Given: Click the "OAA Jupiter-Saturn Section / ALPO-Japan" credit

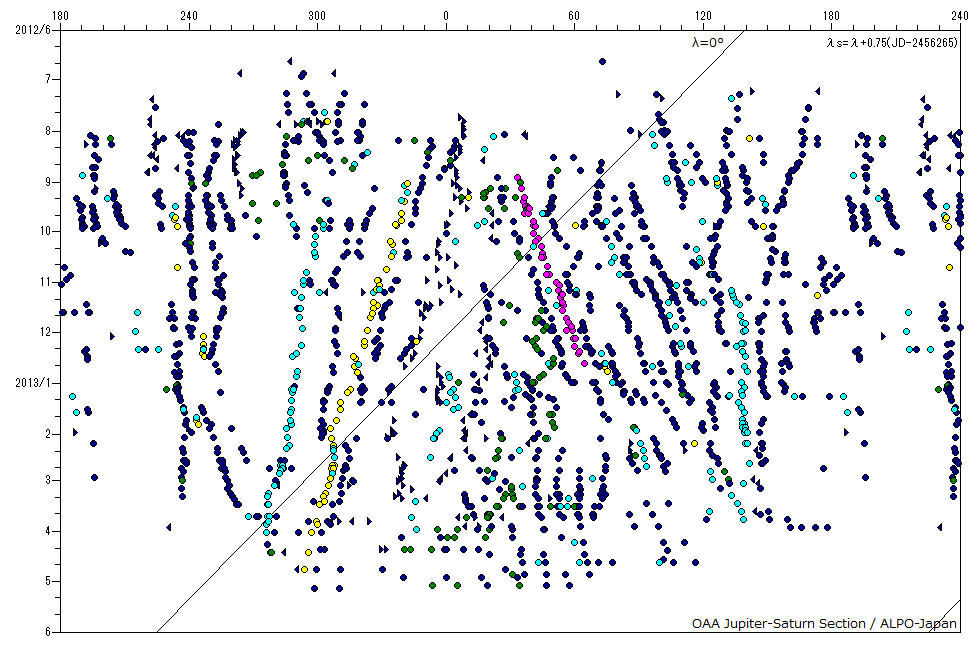Looking at the screenshot, I should (x=824, y=623).
